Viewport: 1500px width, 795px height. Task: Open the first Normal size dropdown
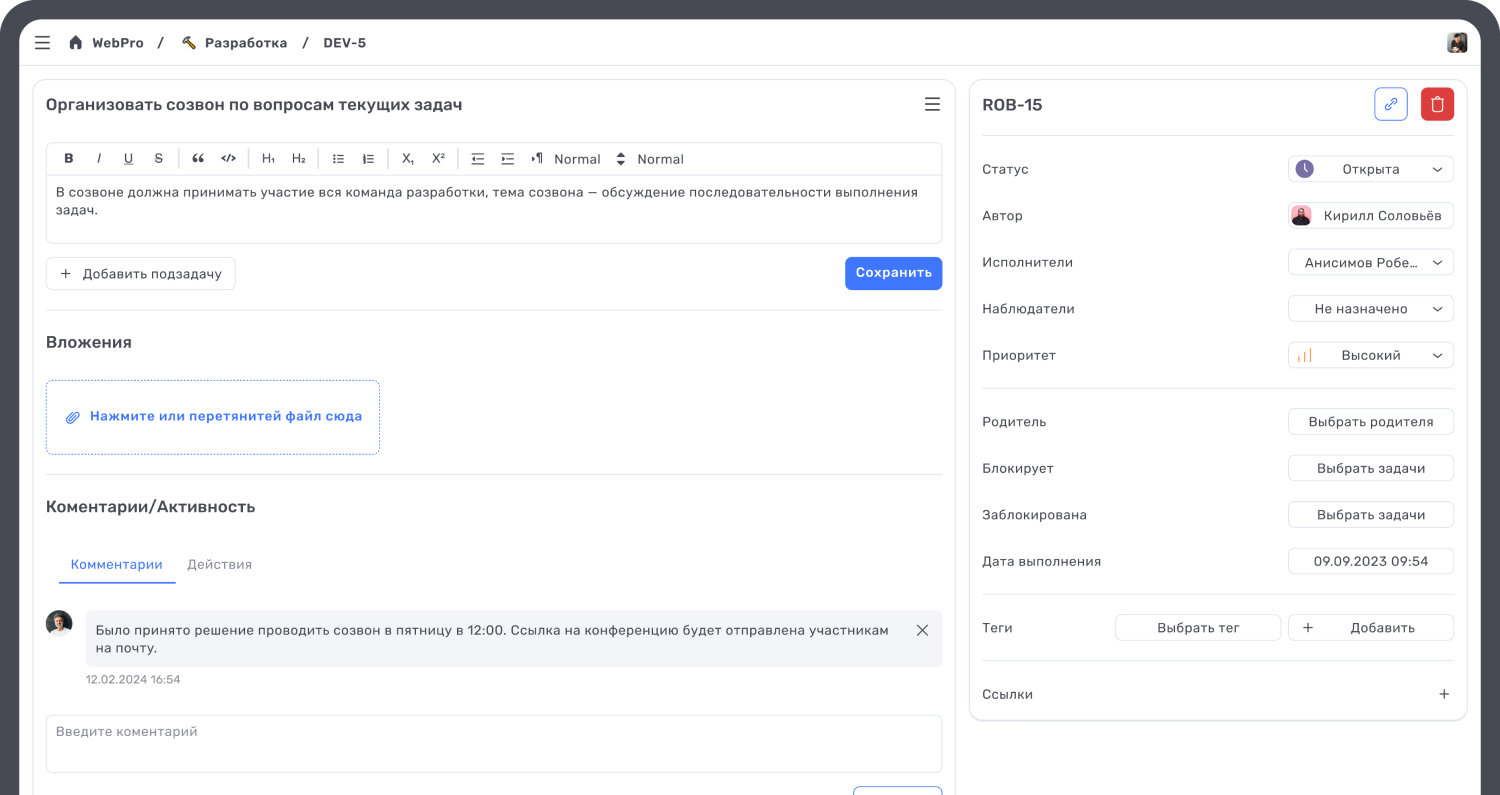point(590,159)
